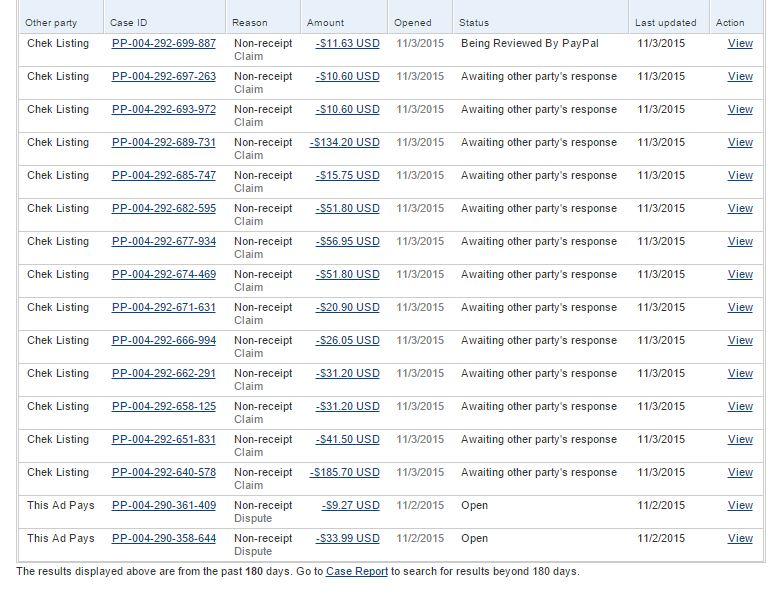This screenshot has width=782, height=591.
Task: Click View for case ending 674-469
Action: [x=740, y=274]
